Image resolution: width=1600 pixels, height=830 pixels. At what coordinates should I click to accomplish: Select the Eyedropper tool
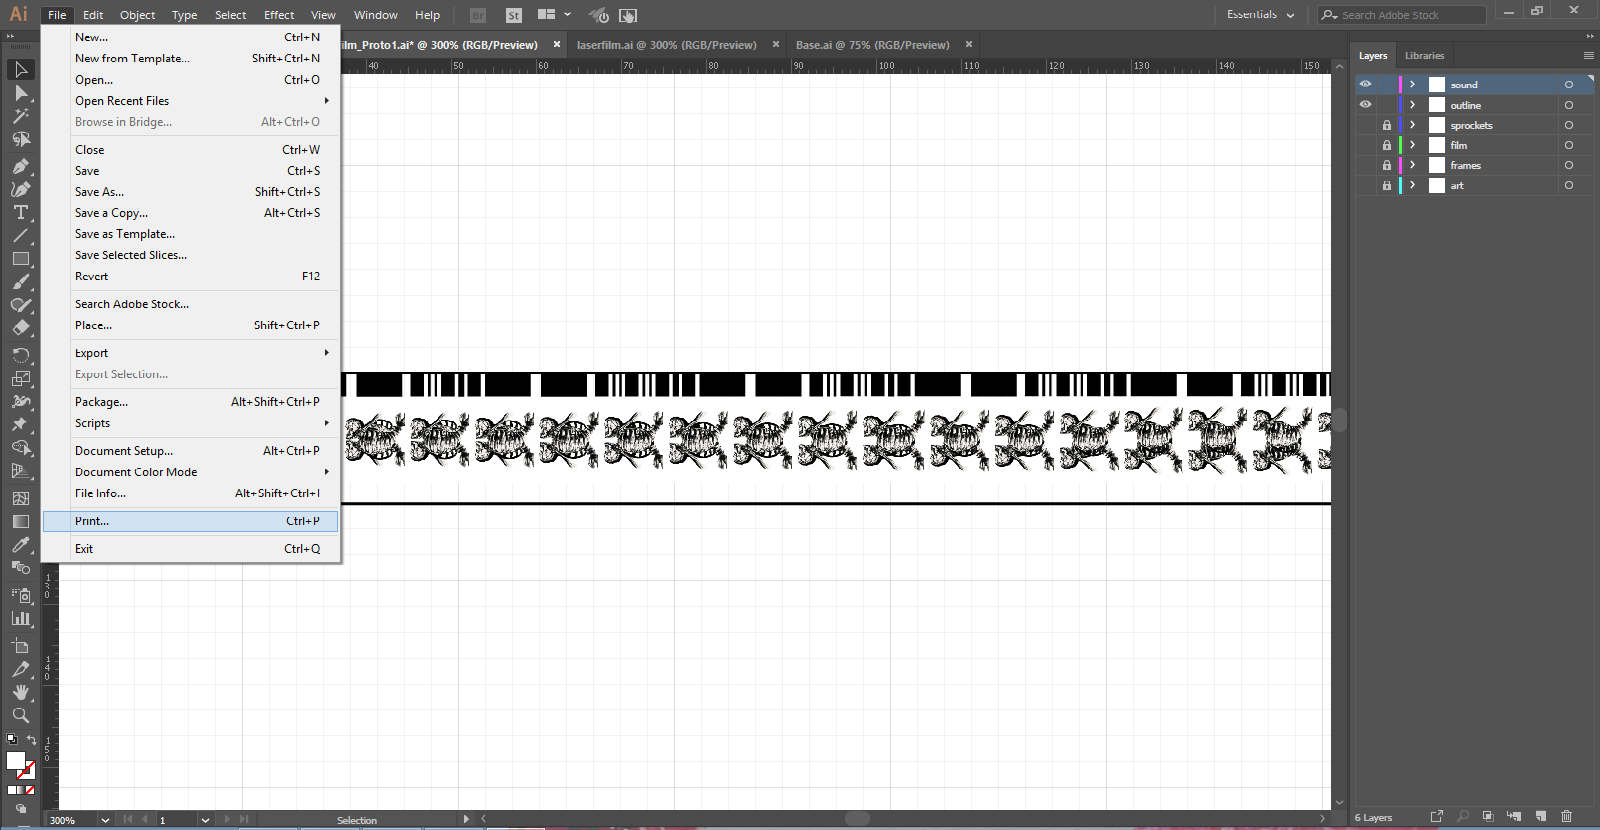point(20,545)
